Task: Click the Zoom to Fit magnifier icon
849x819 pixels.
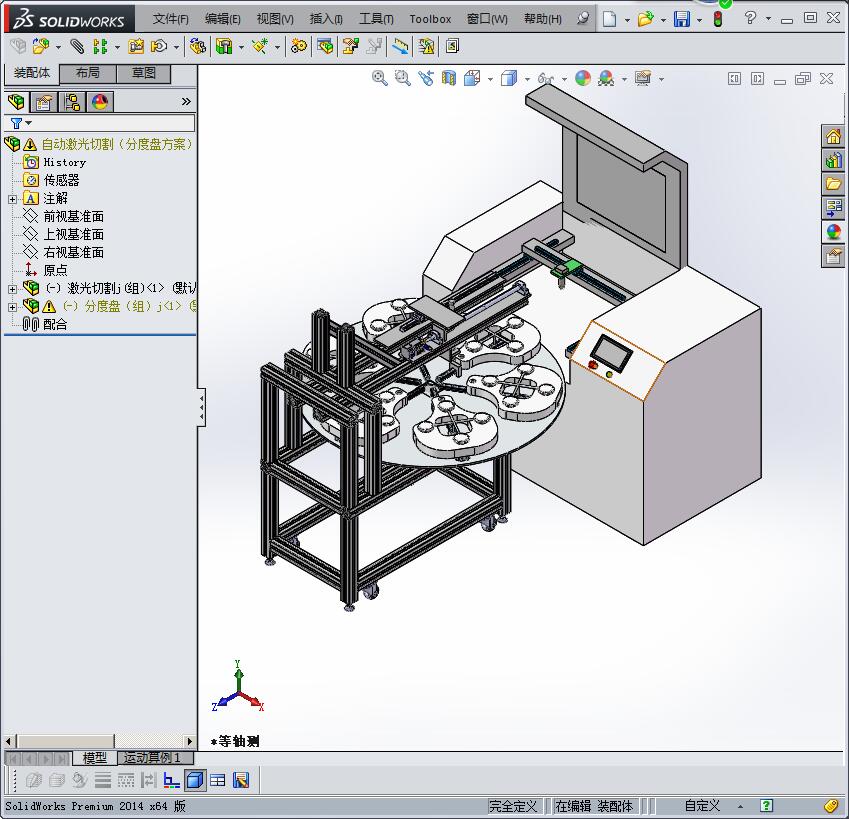Action: (380, 78)
